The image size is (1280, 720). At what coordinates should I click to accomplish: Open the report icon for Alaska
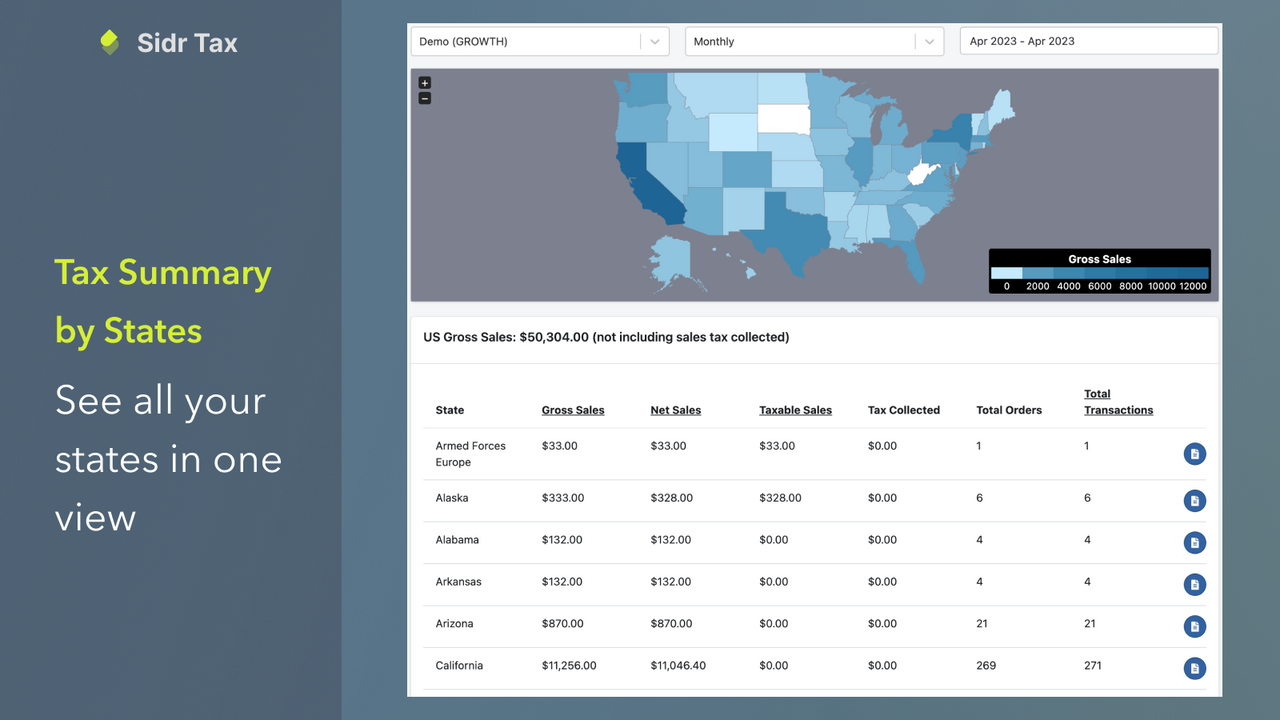pos(1195,501)
